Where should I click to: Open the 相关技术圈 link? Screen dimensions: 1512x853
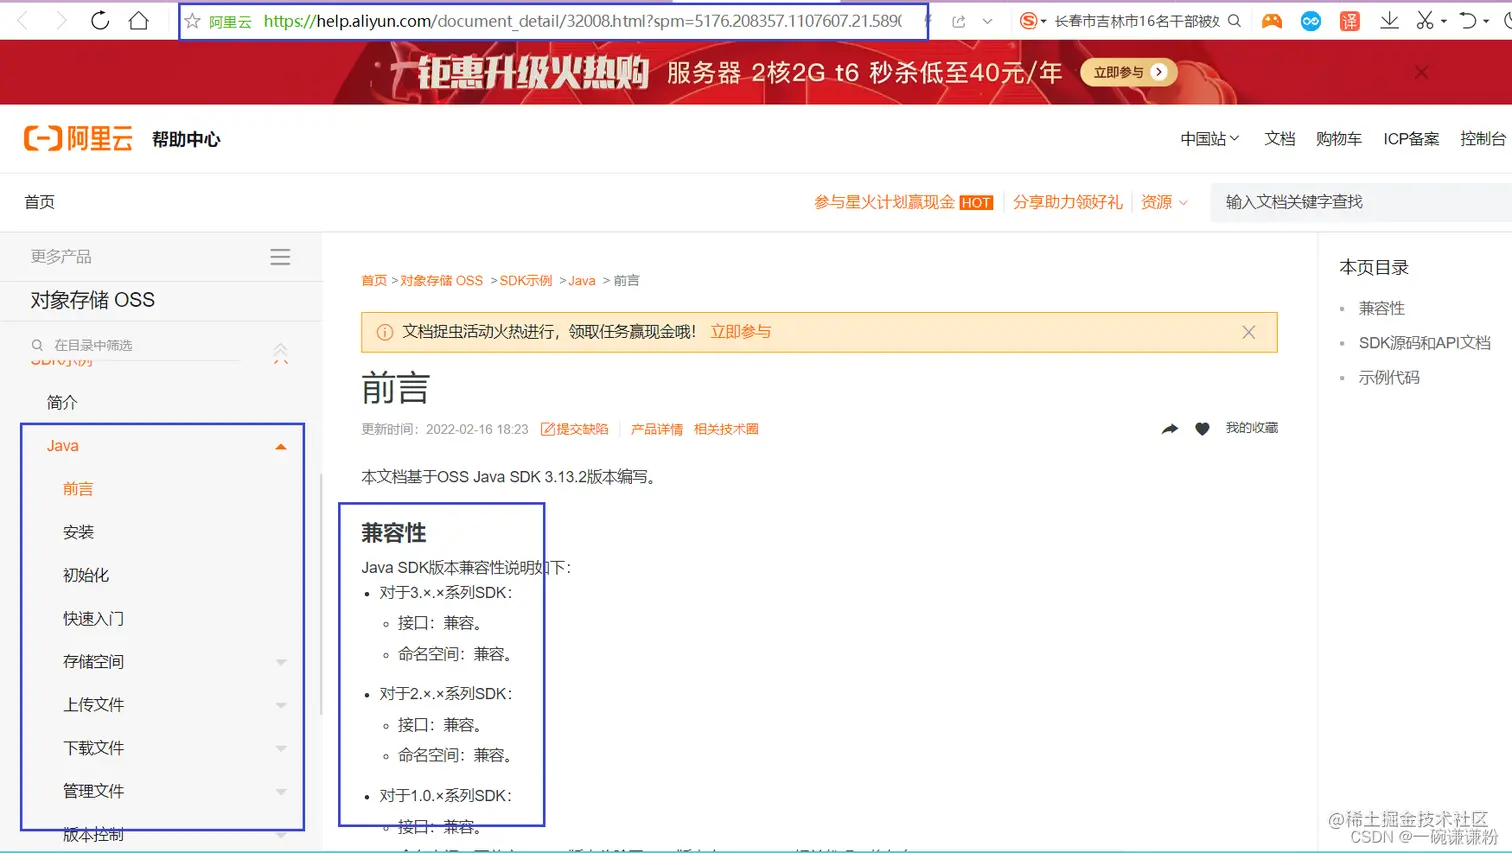coord(726,429)
